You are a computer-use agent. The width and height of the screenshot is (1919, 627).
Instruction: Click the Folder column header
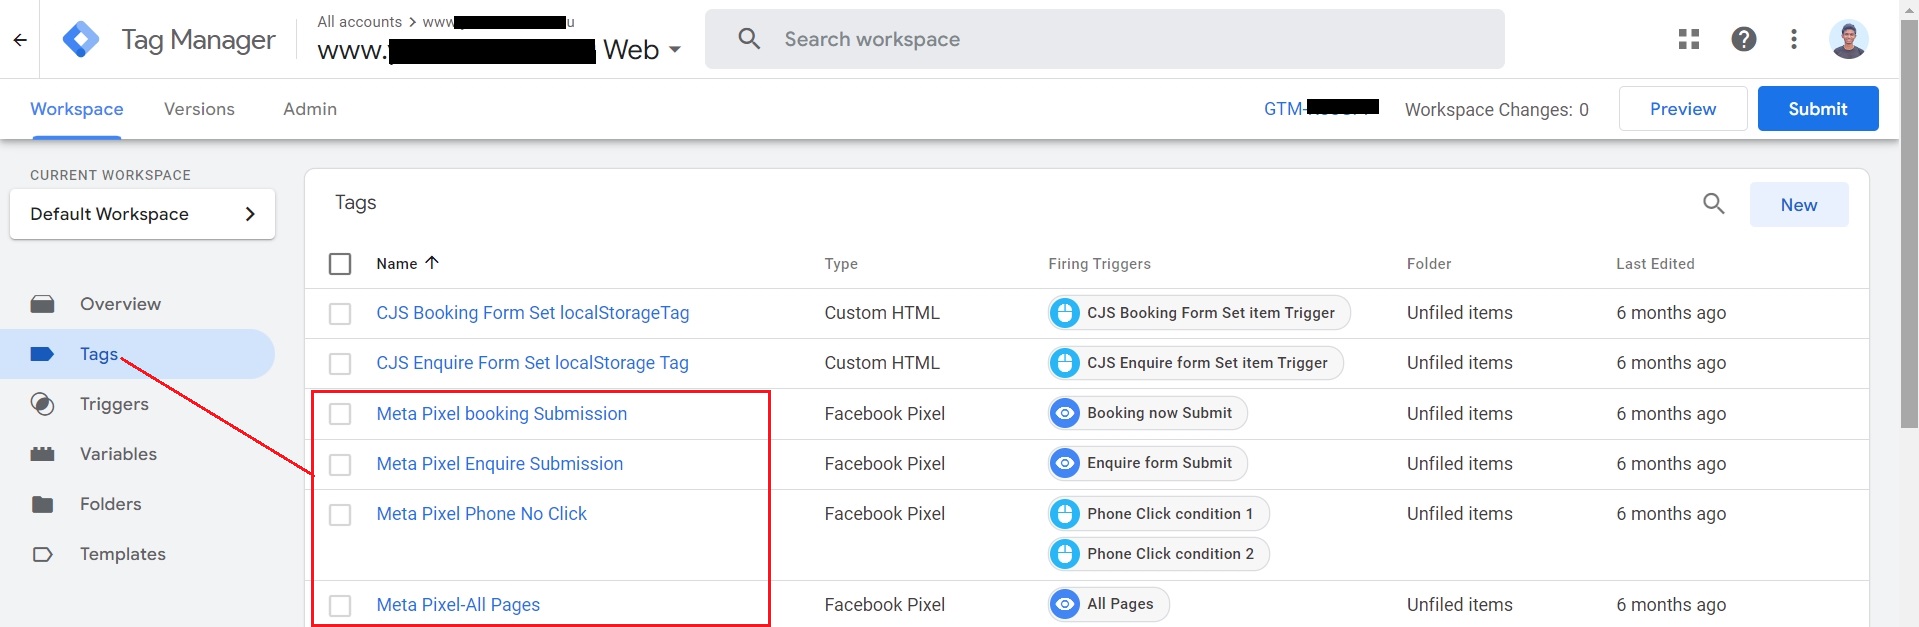click(1429, 264)
